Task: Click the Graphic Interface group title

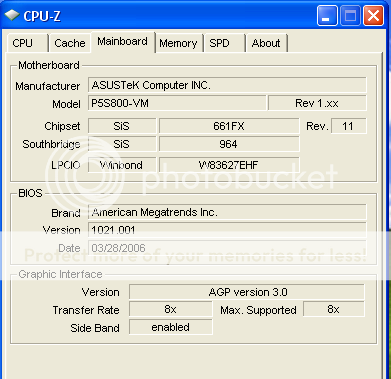Action: tap(60, 274)
